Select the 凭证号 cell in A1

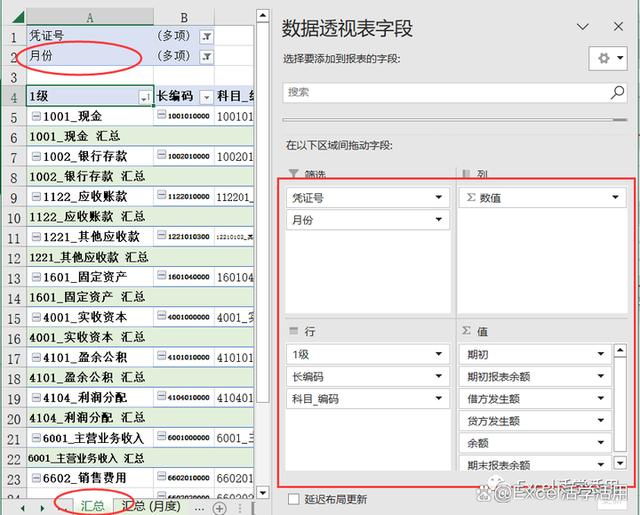[90, 36]
